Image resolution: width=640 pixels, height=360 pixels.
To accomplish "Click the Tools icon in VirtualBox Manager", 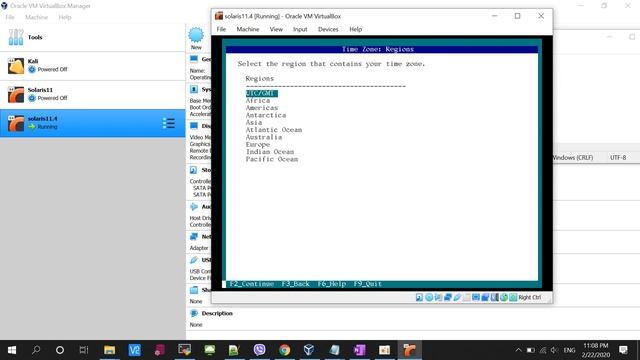I will pos(16,37).
